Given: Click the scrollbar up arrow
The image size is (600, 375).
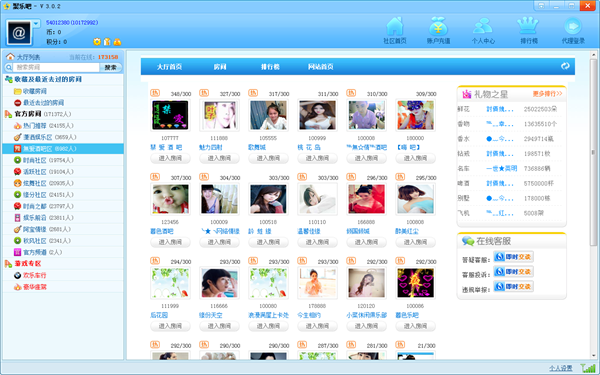Looking at the screenshot, I should (593, 55).
